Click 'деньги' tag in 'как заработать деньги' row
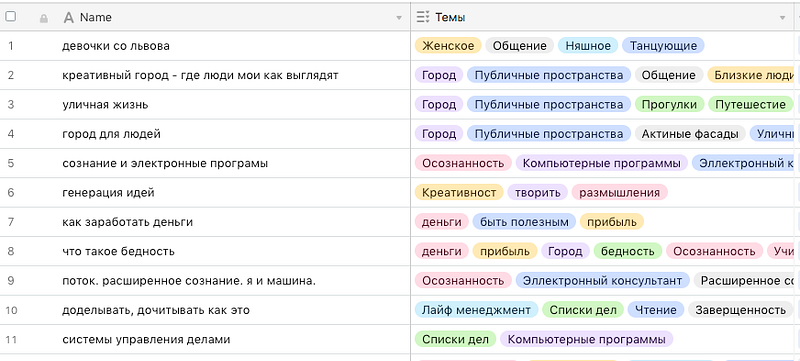This screenshot has height=361, width=800. pyautogui.click(x=441, y=222)
